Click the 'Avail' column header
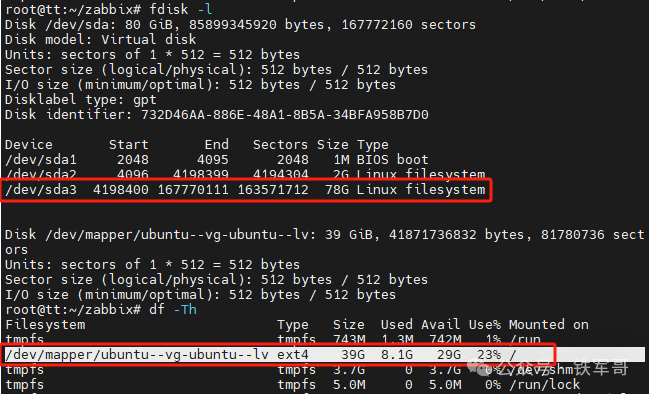 point(440,324)
